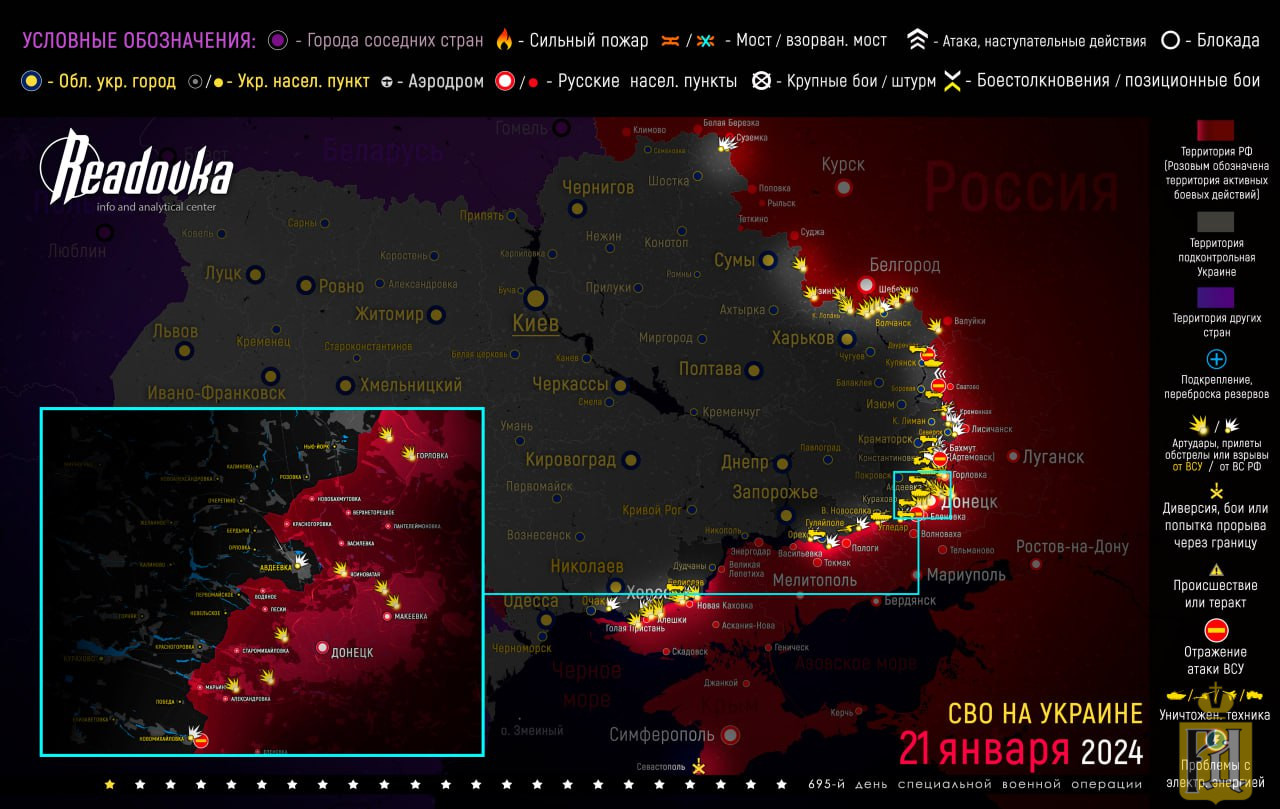Screen dimensions: 1280x809
Task: Click the Житомир city label
Action: (x=390, y=314)
